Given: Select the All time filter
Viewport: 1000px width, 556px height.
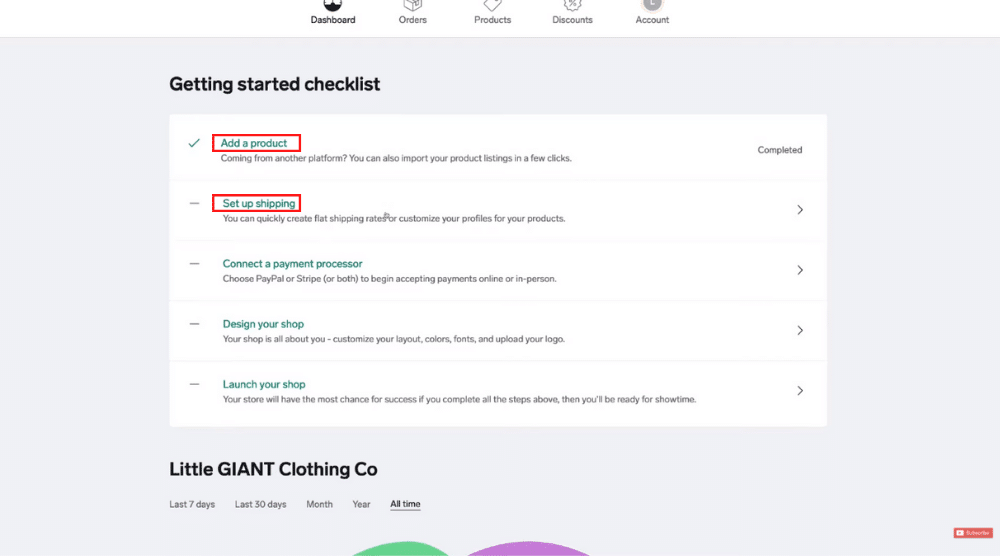Looking at the screenshot, I should pyautogui.click(x=405, y=504).
